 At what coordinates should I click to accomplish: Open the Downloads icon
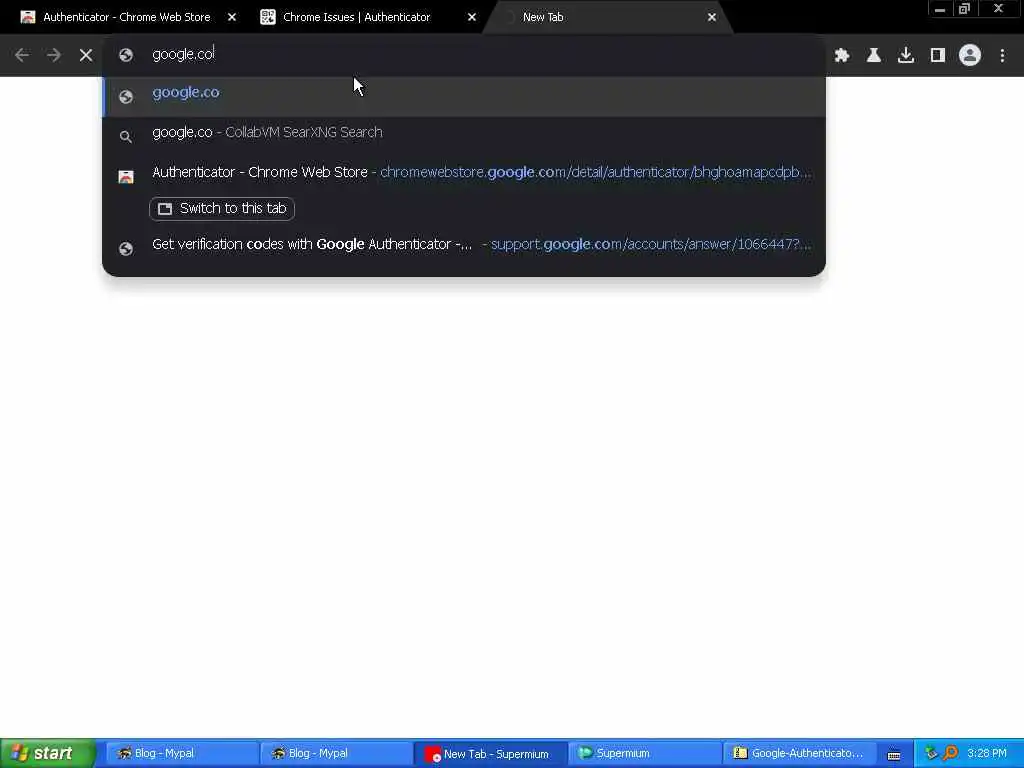click(906, 55)
